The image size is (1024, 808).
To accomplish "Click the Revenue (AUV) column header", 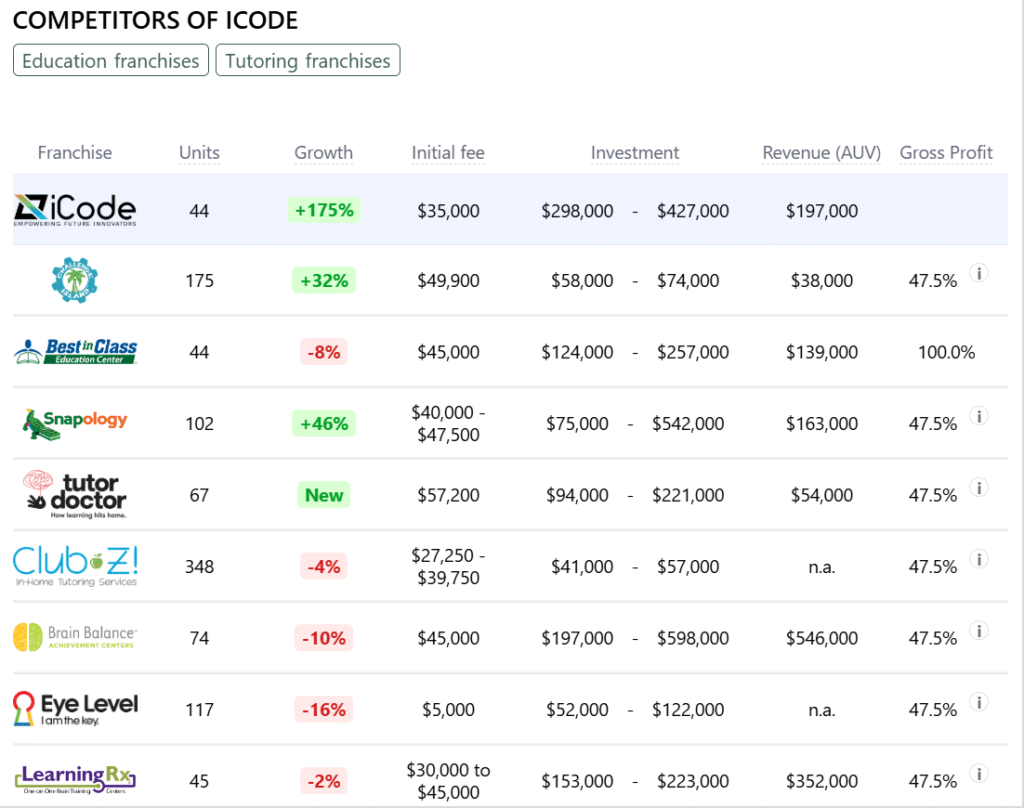I will pyautogui.click(x=822, y=152).
